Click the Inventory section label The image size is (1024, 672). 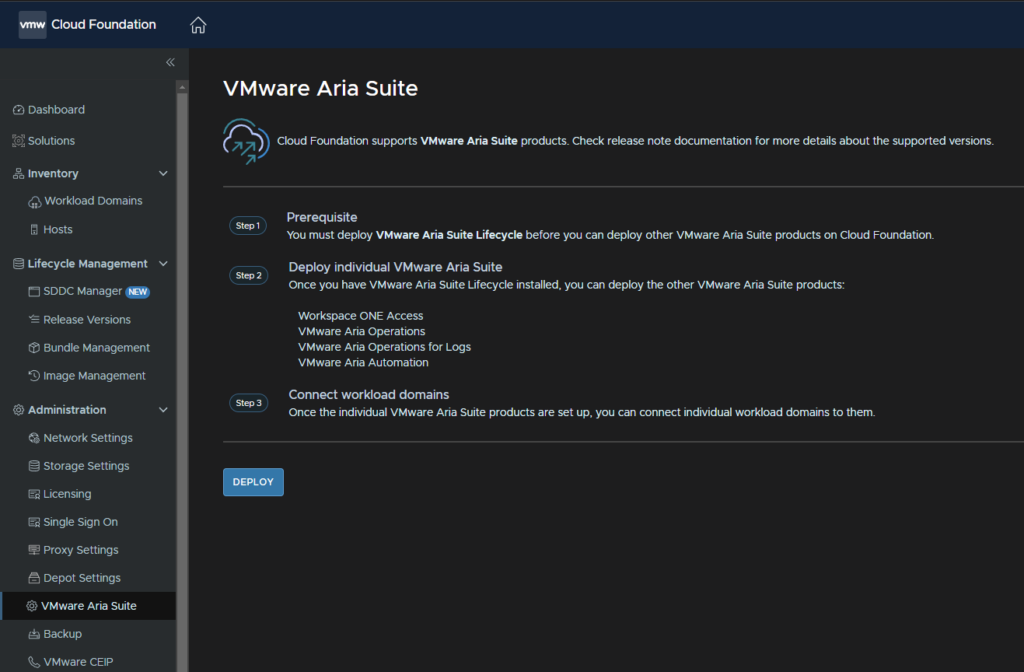[x=53, y=174]
